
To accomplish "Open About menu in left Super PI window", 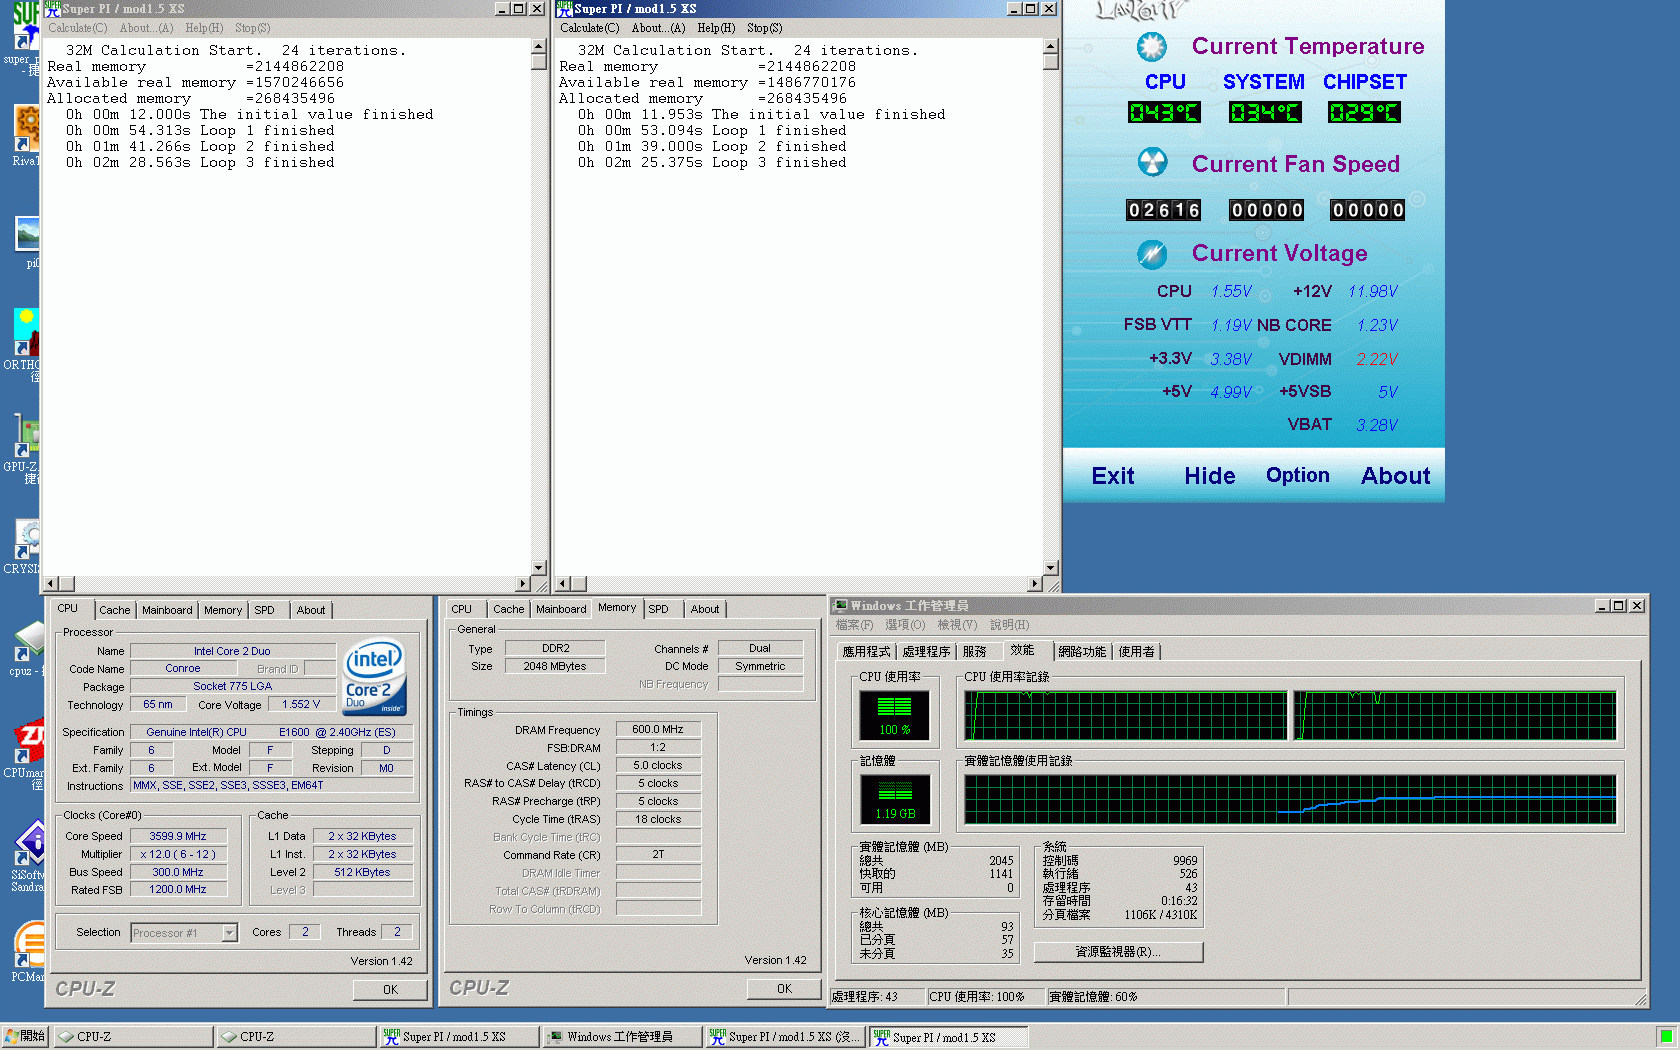I will click(146, 28).
